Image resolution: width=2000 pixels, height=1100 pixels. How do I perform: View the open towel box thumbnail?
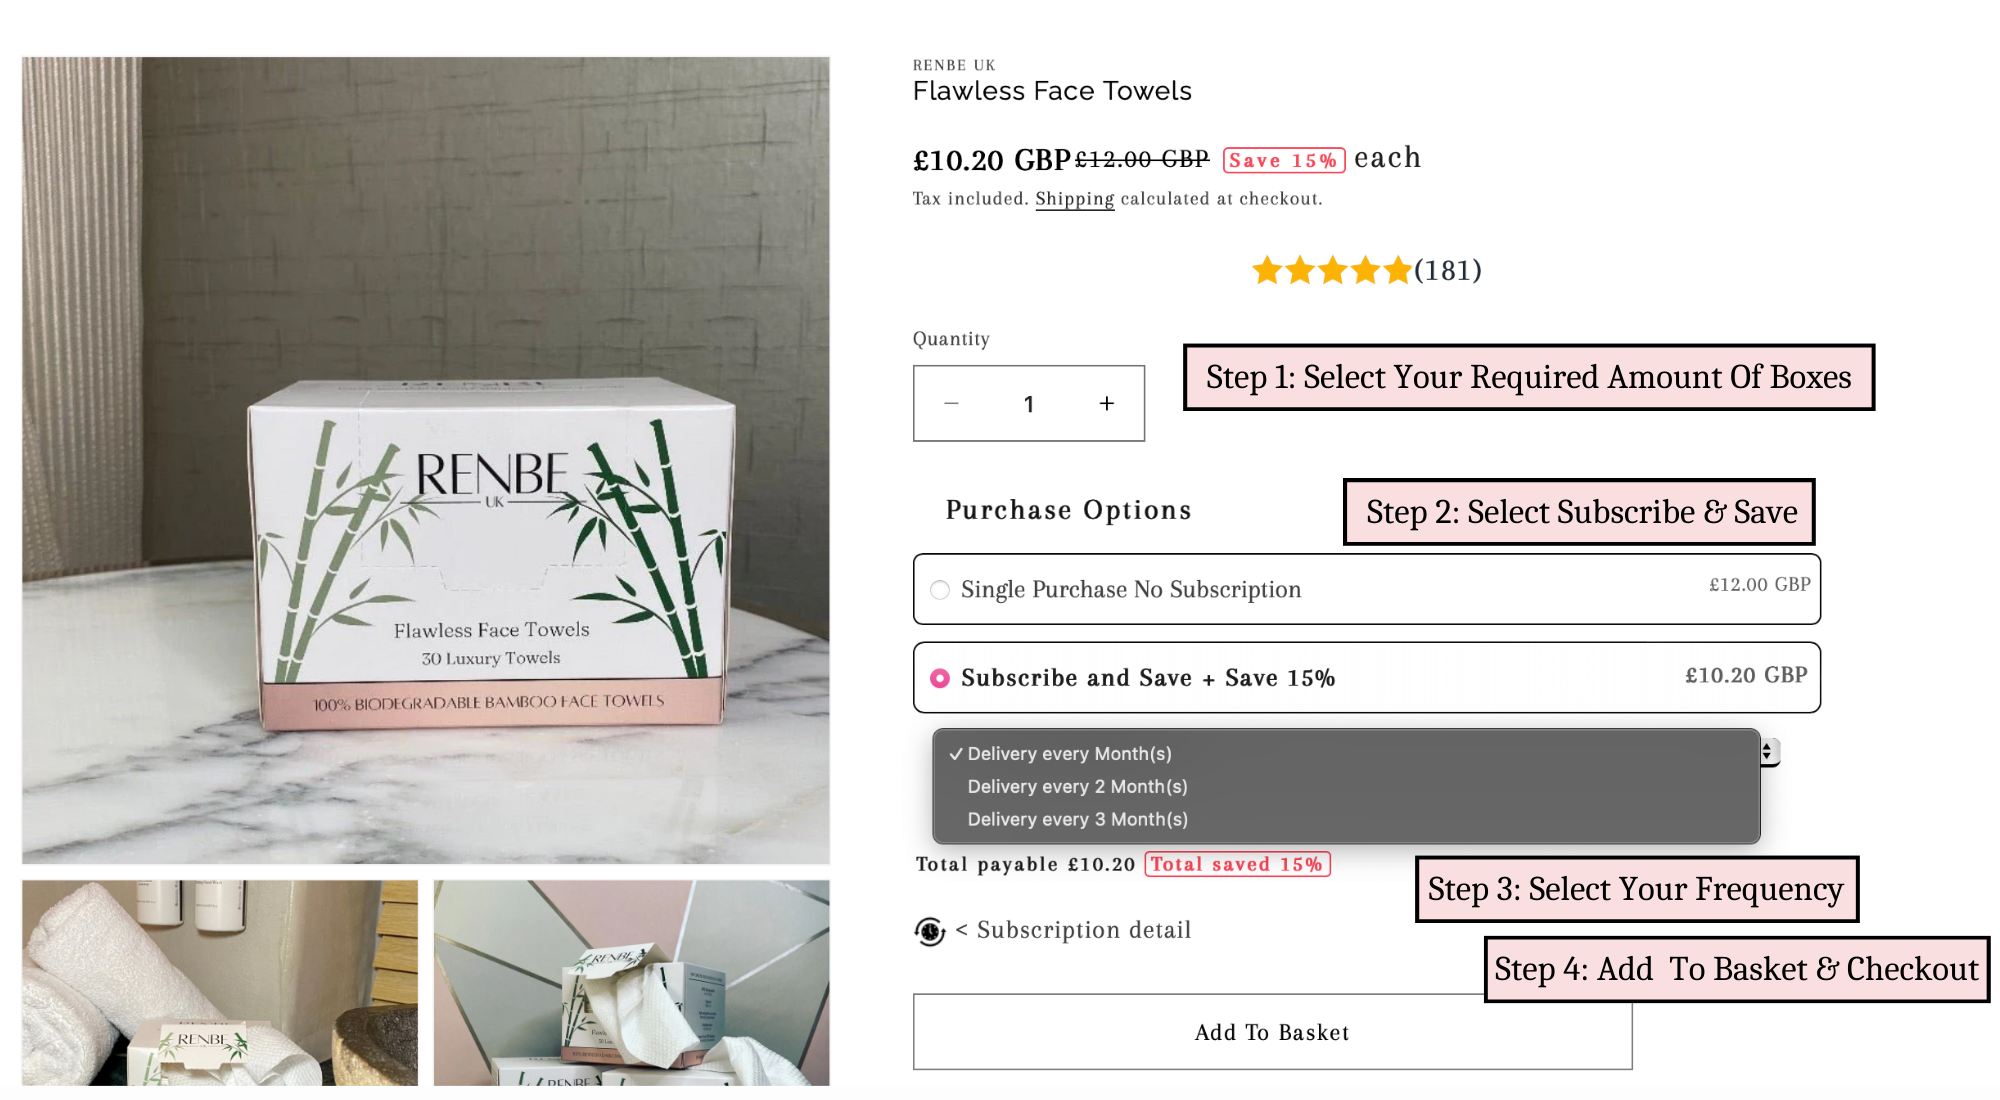pyautogui.click(x=632, y=983)
